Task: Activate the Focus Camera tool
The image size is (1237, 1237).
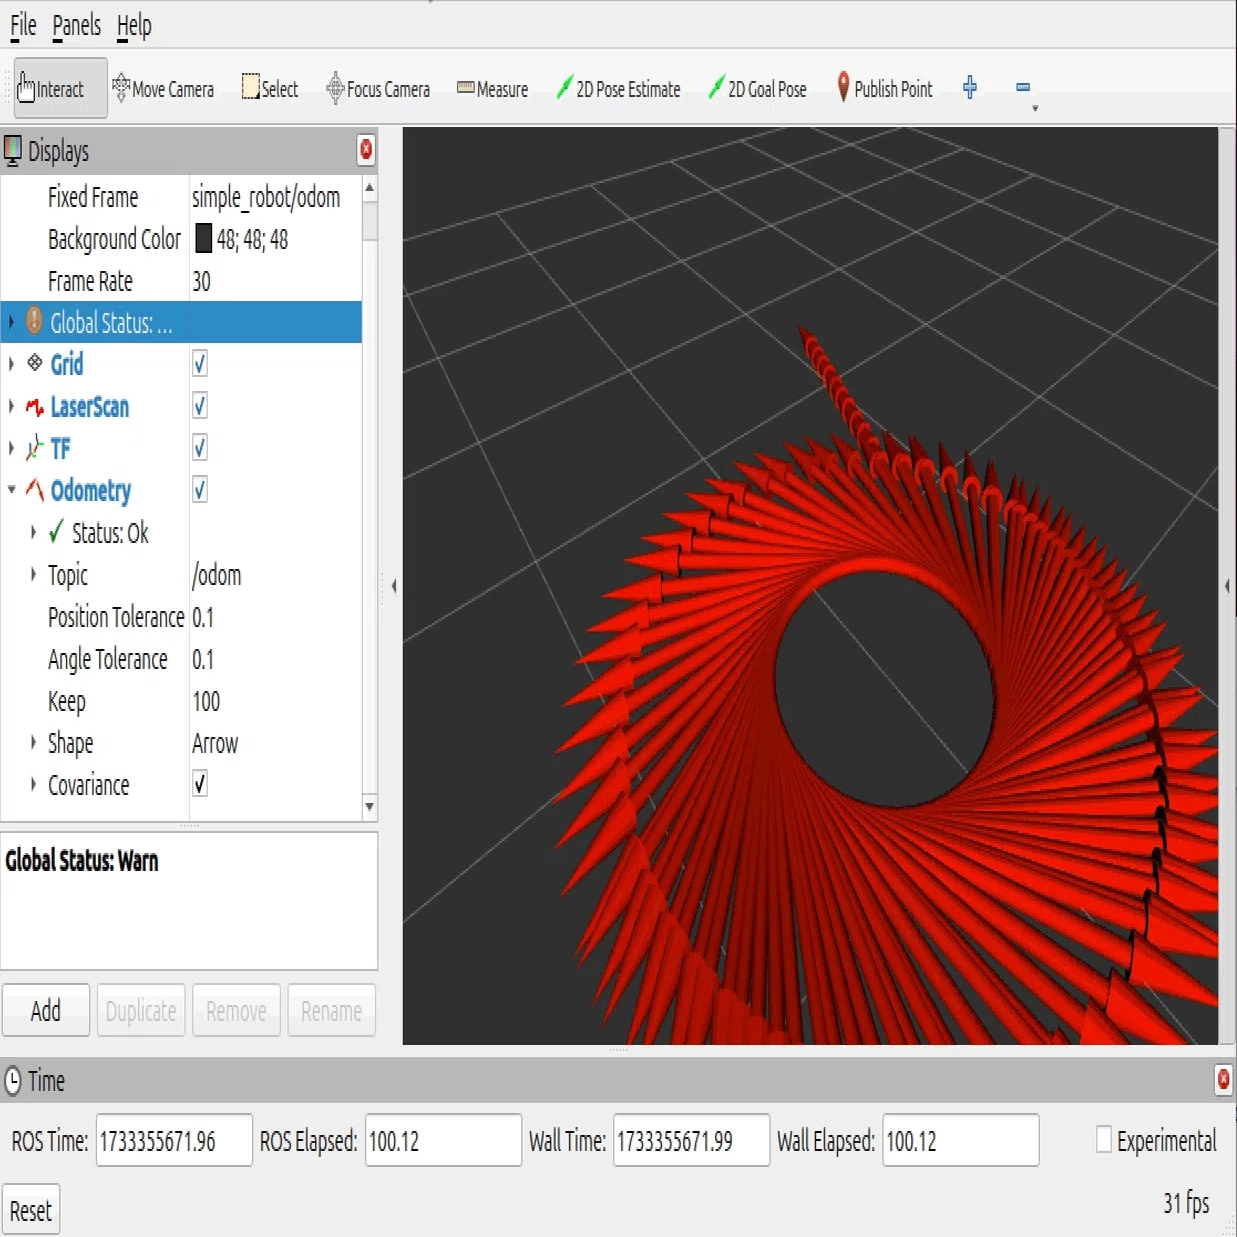Action: (378, 89)
